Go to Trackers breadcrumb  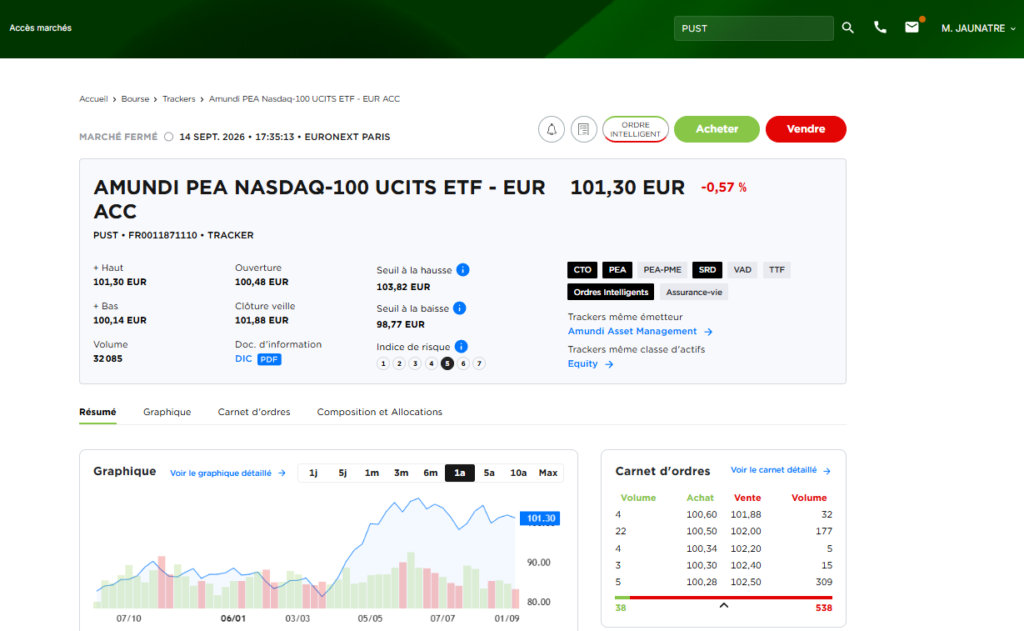[179, 99]
